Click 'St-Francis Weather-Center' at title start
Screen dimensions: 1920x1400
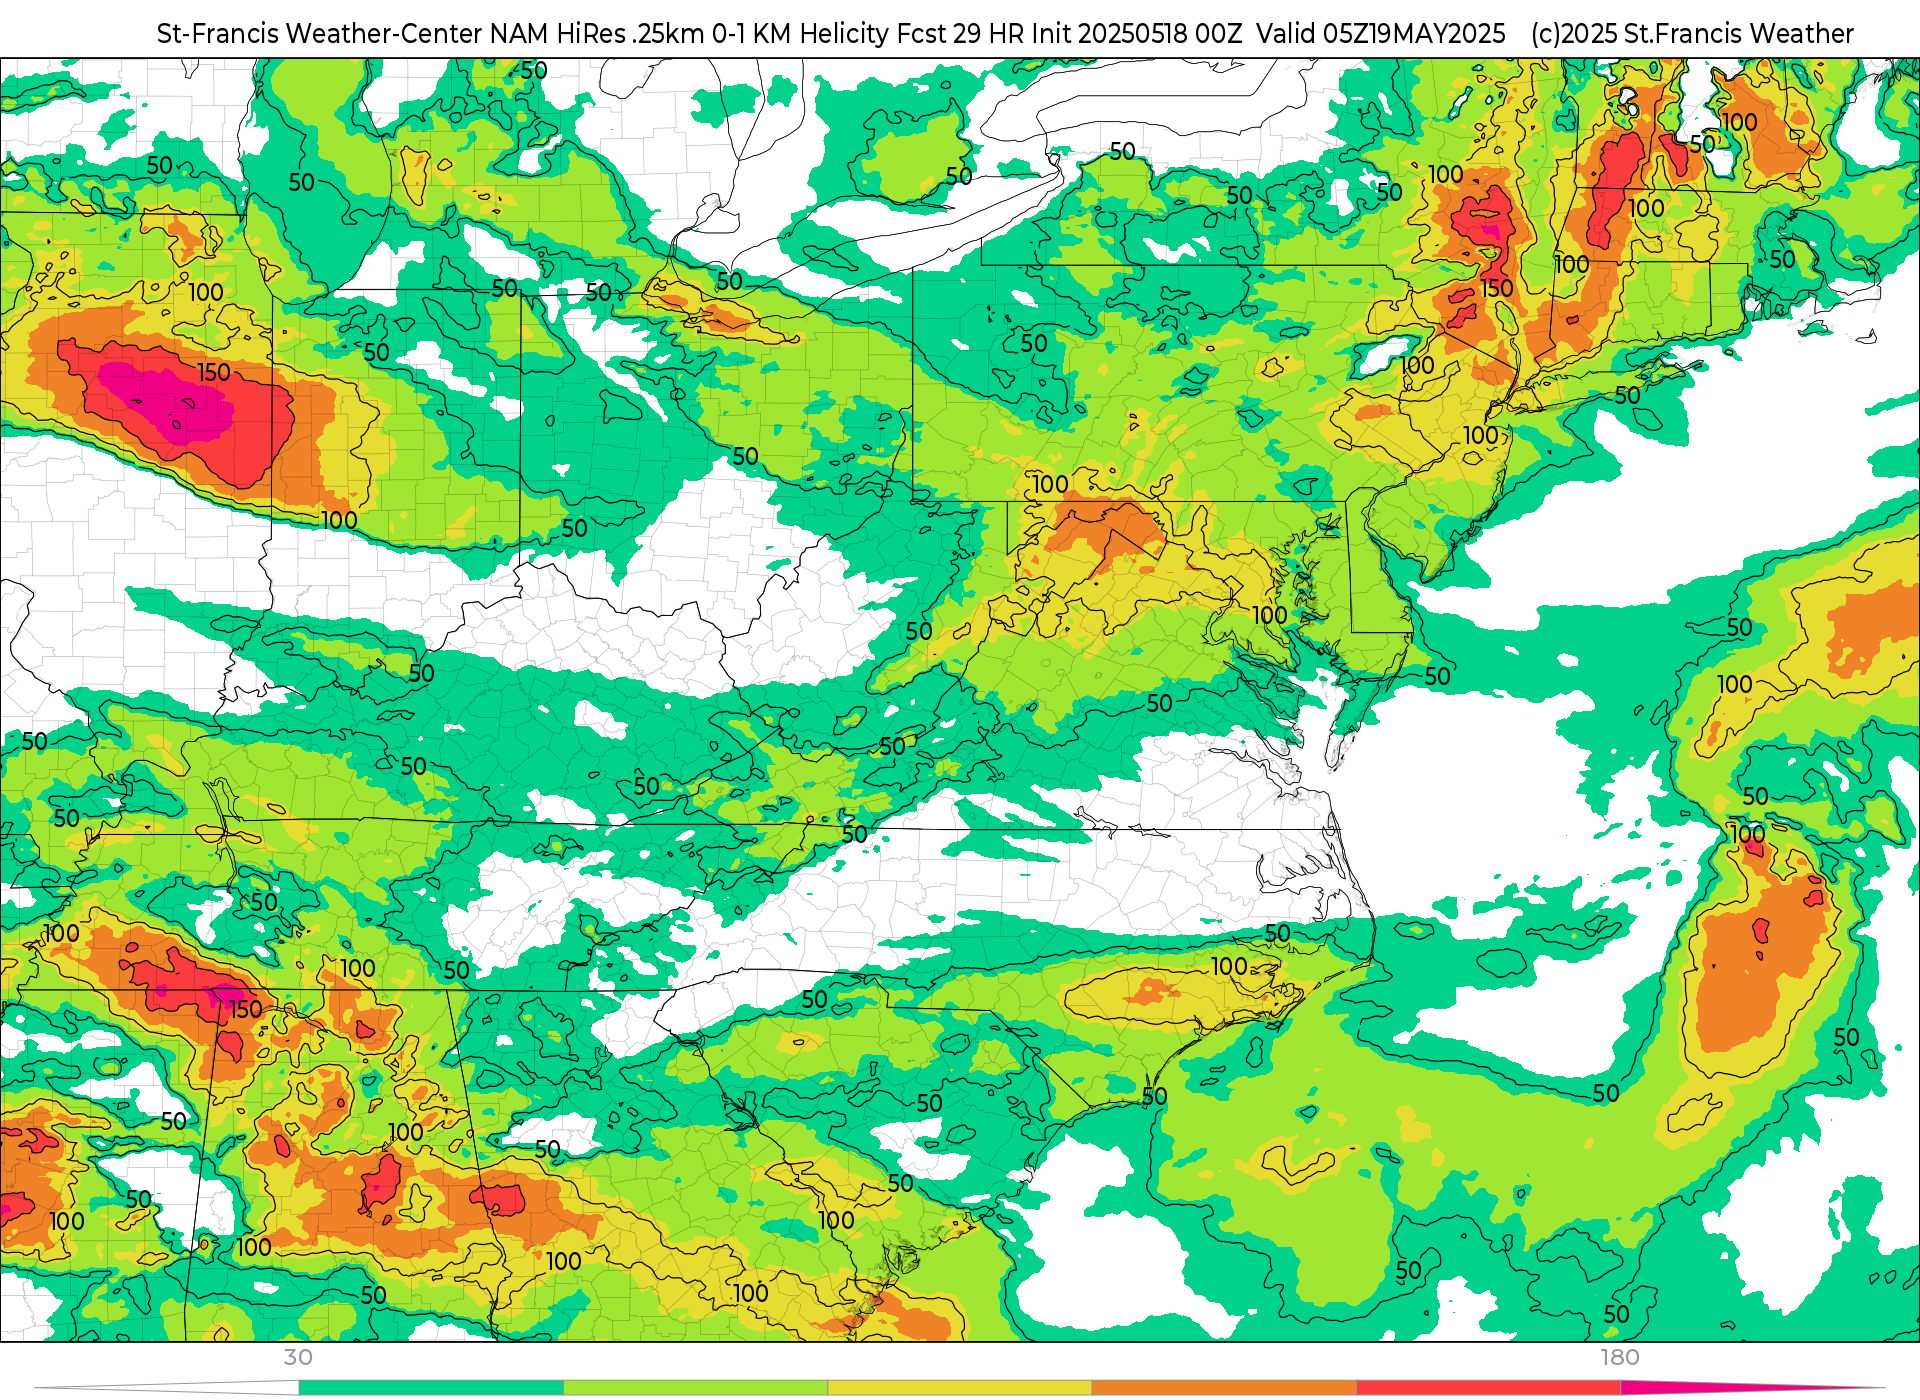click(320, 34)
